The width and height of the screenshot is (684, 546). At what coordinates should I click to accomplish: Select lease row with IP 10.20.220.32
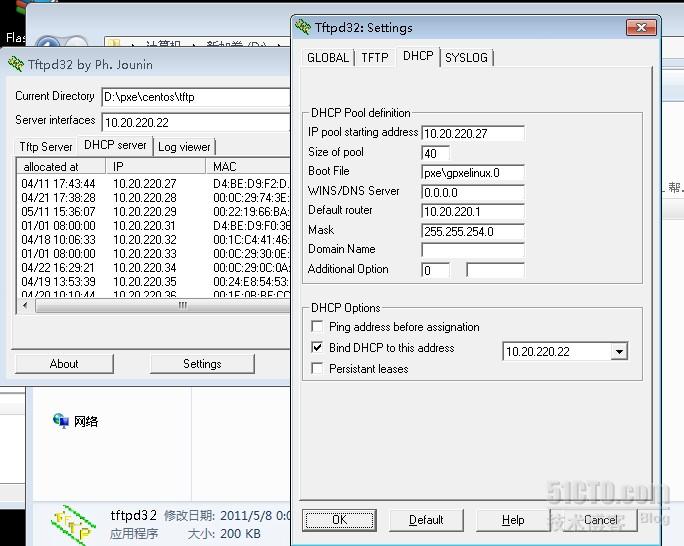coord(154,239)
